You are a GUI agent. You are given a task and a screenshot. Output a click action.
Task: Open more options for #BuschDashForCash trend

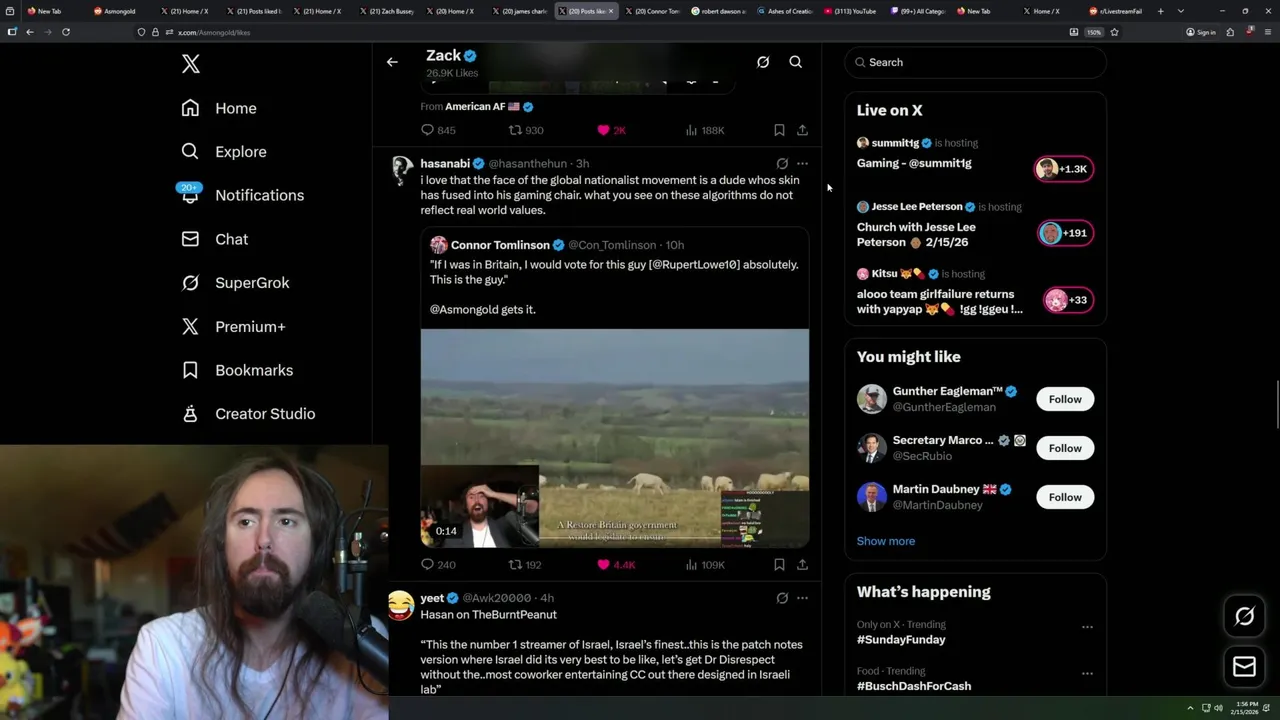coord(1087,674)
